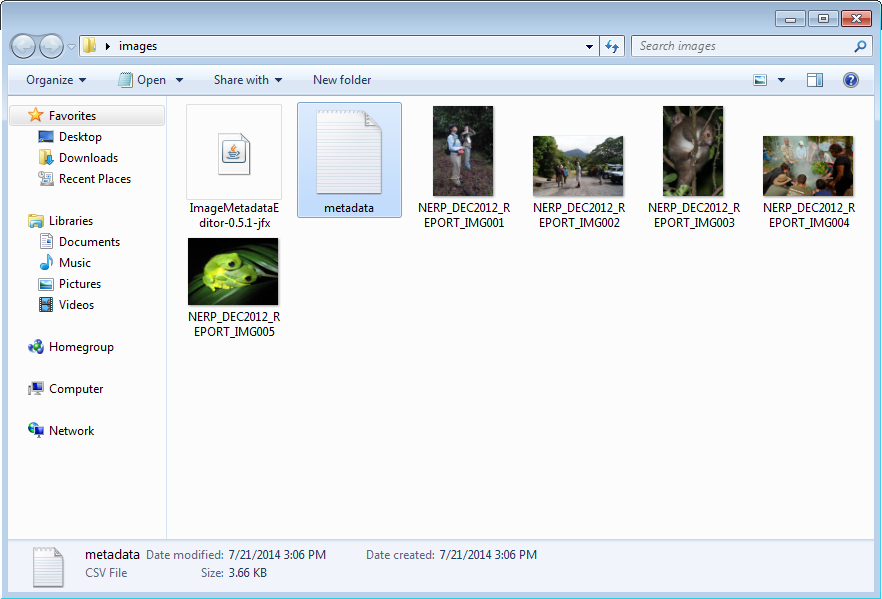
Task: Select Homegroup in navigation pane
Action: (x=81, y=347)
